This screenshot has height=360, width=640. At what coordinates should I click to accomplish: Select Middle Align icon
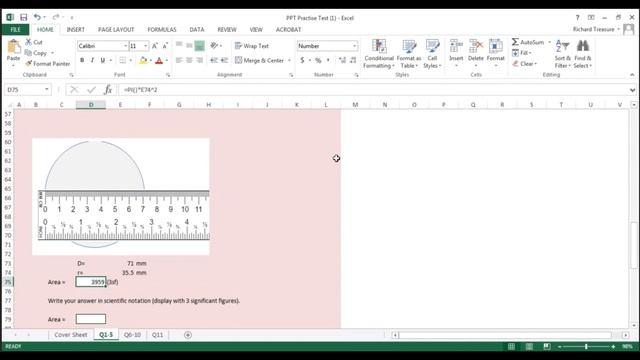[189, 46]
